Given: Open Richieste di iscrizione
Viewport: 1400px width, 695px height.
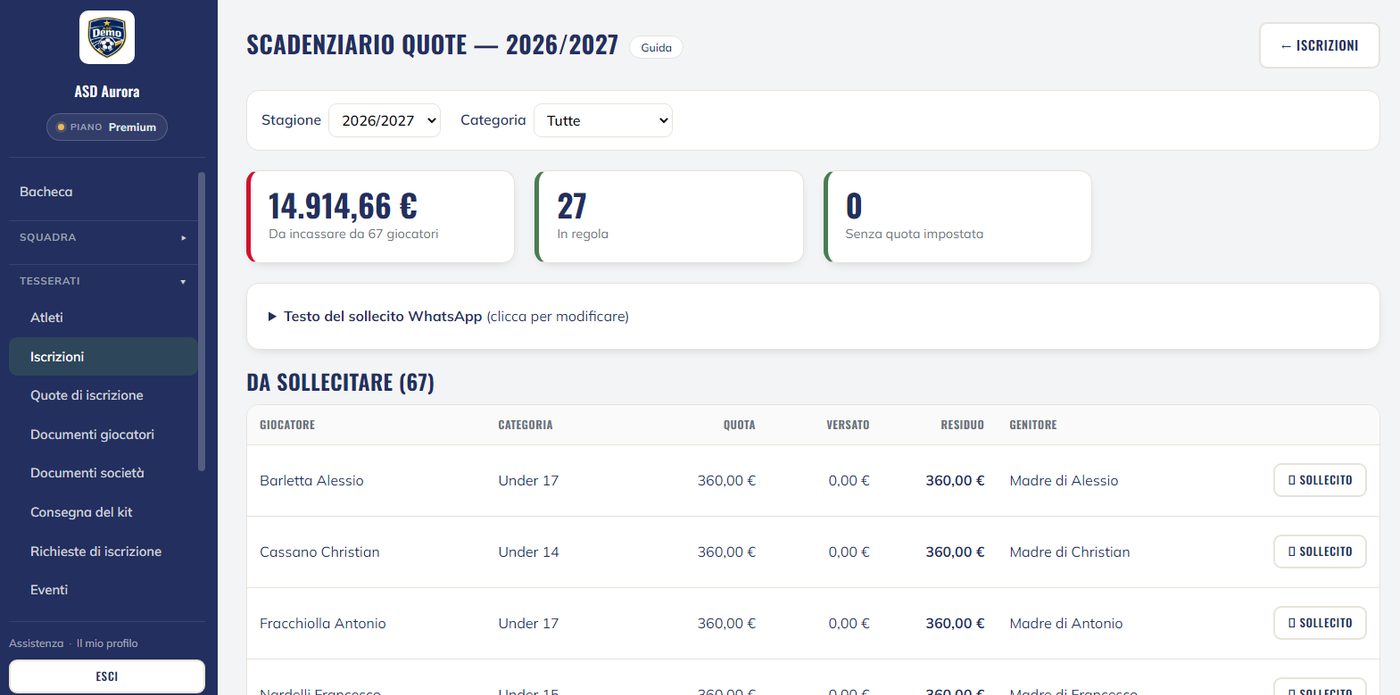Looking at the screenshot, I should (x=103, y=551).
